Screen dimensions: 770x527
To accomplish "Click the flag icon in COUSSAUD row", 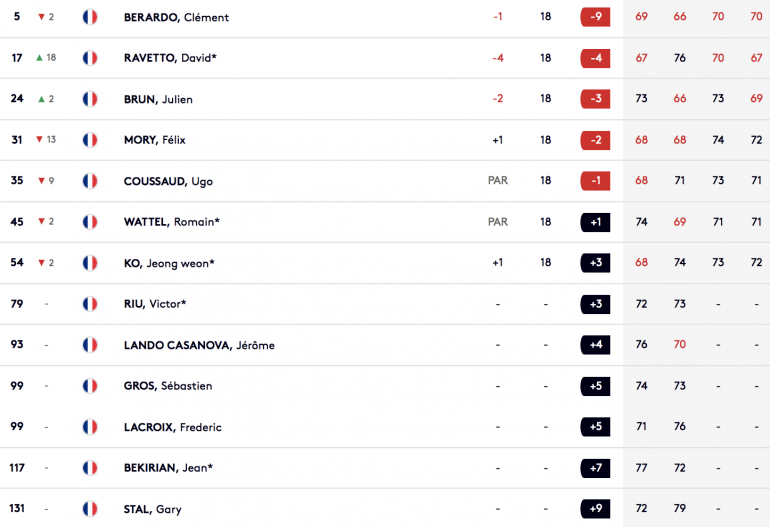I will [90, 181].
